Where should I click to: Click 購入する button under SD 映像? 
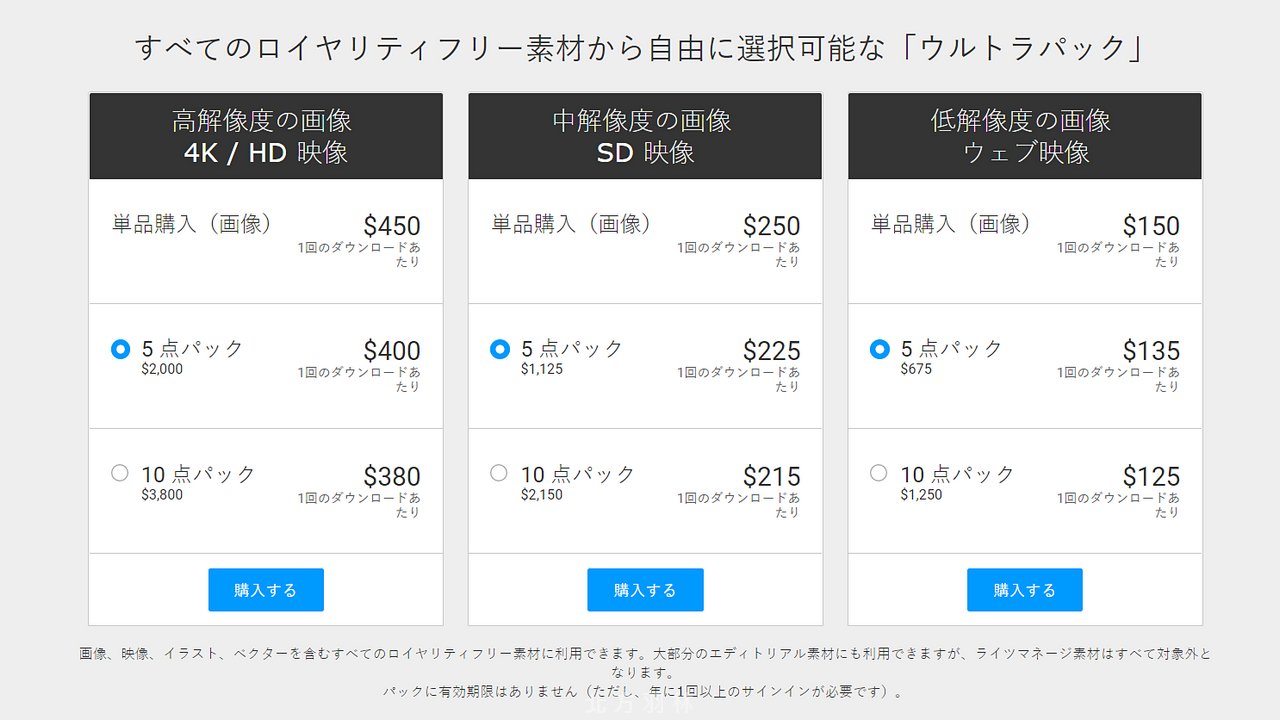[645, 590]
